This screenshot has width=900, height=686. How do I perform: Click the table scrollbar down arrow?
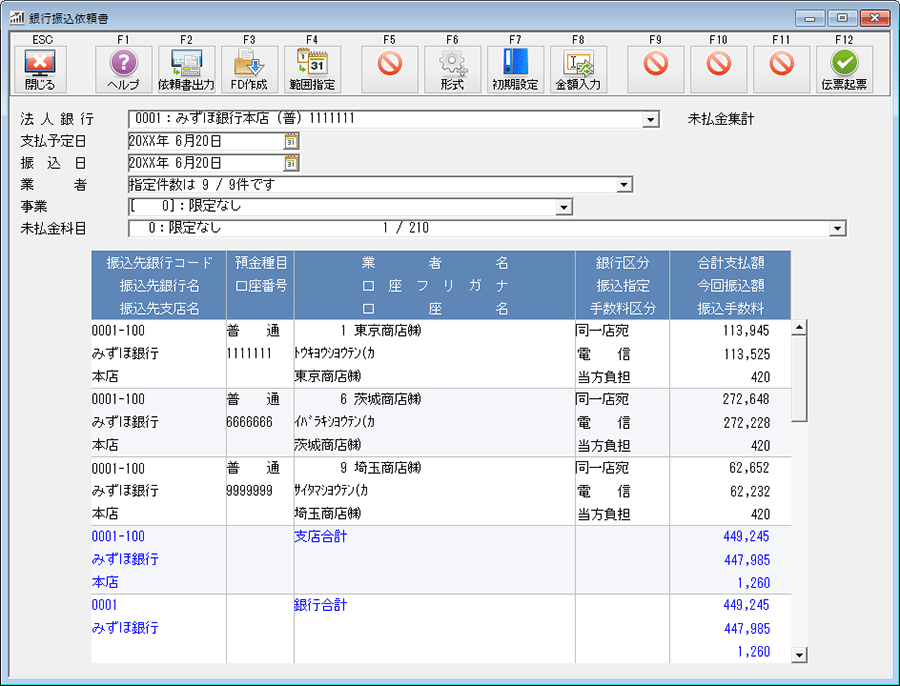[799, 654]
